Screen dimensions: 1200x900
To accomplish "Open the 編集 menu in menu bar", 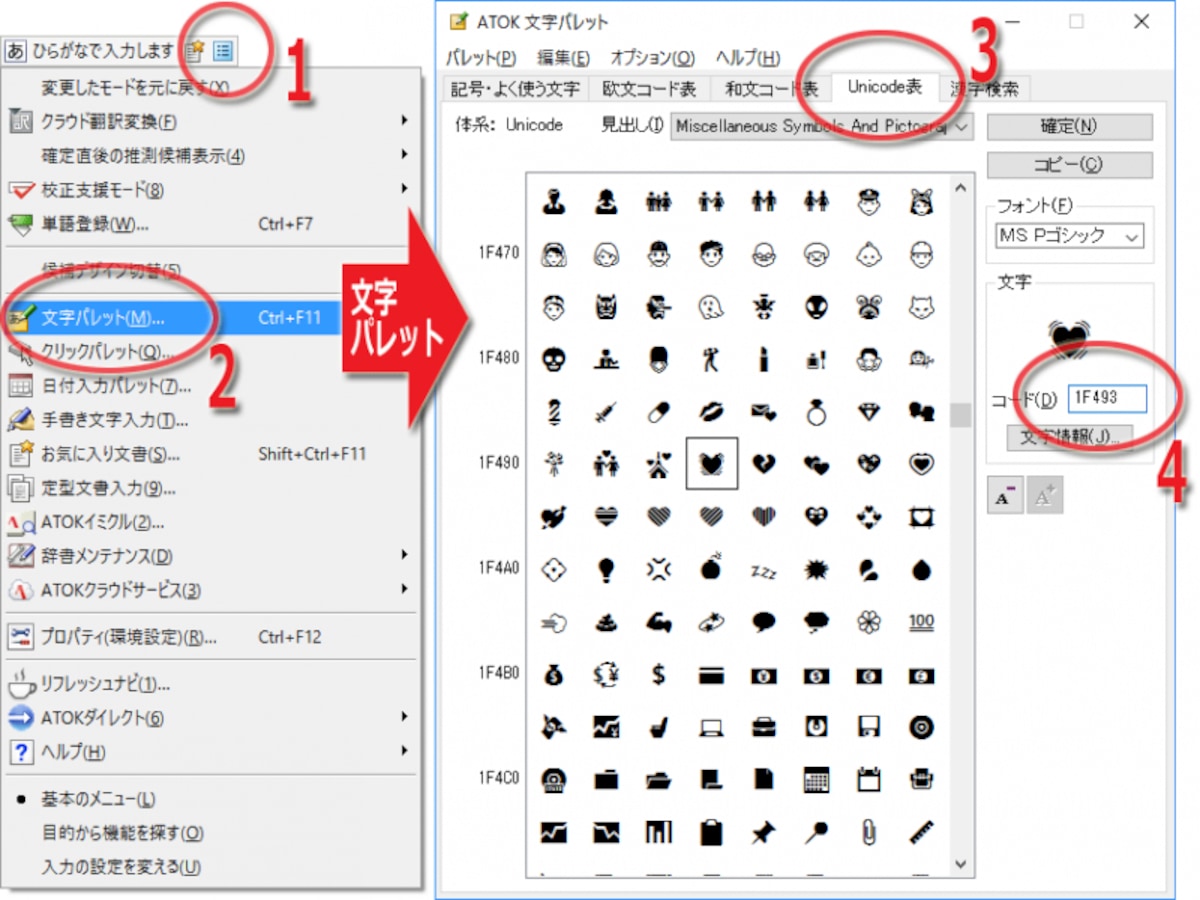I will point(563,58).
